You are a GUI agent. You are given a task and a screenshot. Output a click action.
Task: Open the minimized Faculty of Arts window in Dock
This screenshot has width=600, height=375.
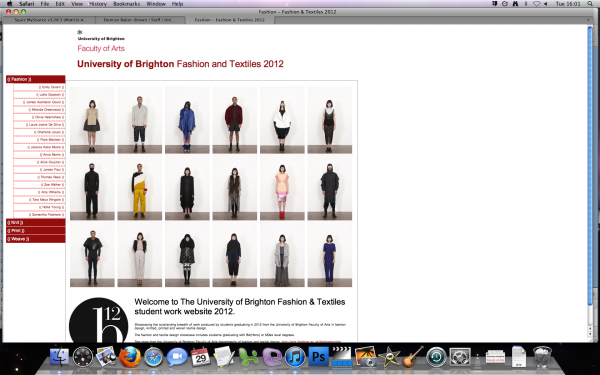[x=495, y=357]
